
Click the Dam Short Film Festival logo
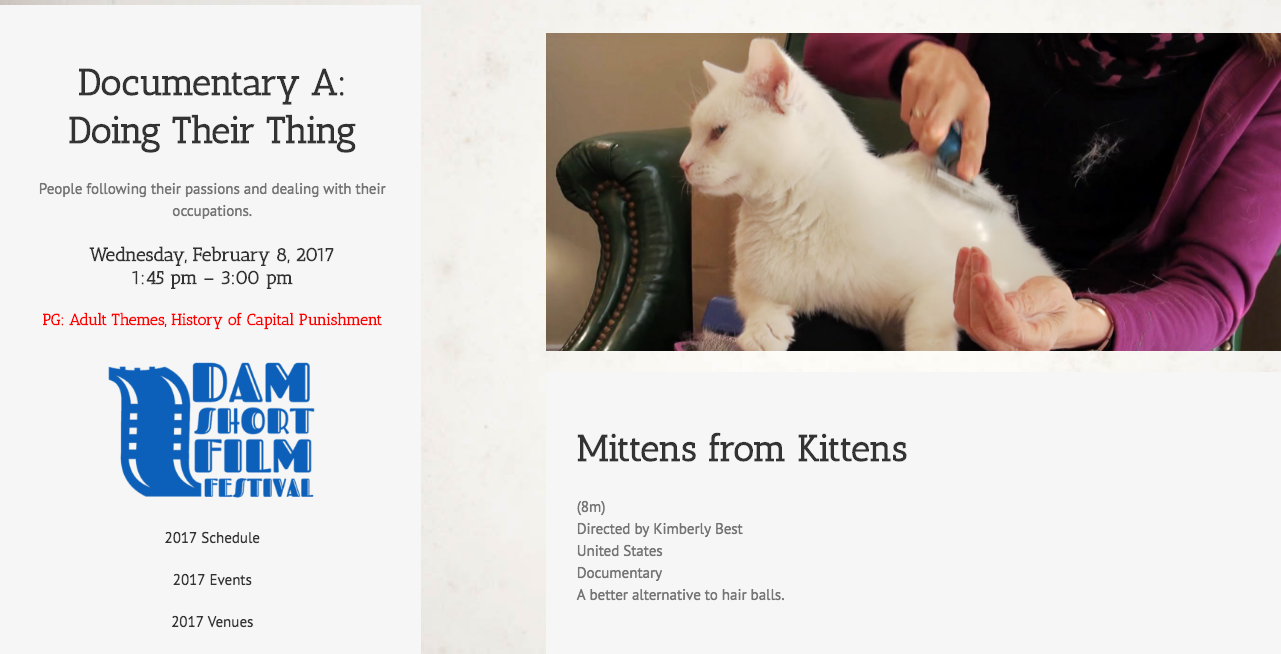tap(212, 430)
